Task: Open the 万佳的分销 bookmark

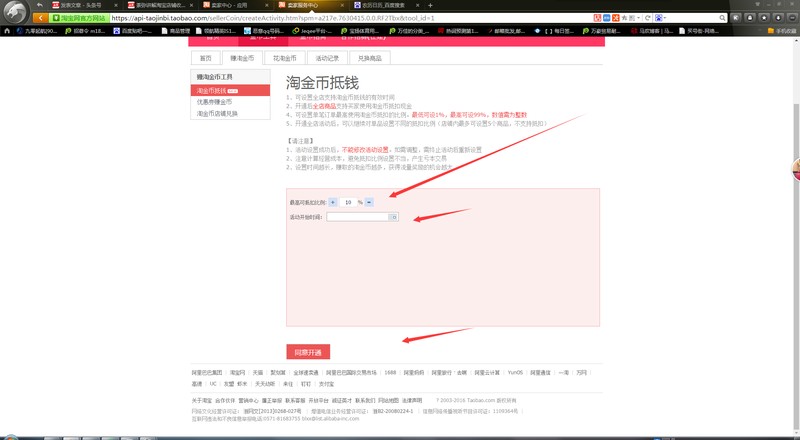Action: (x=409, y=31)
